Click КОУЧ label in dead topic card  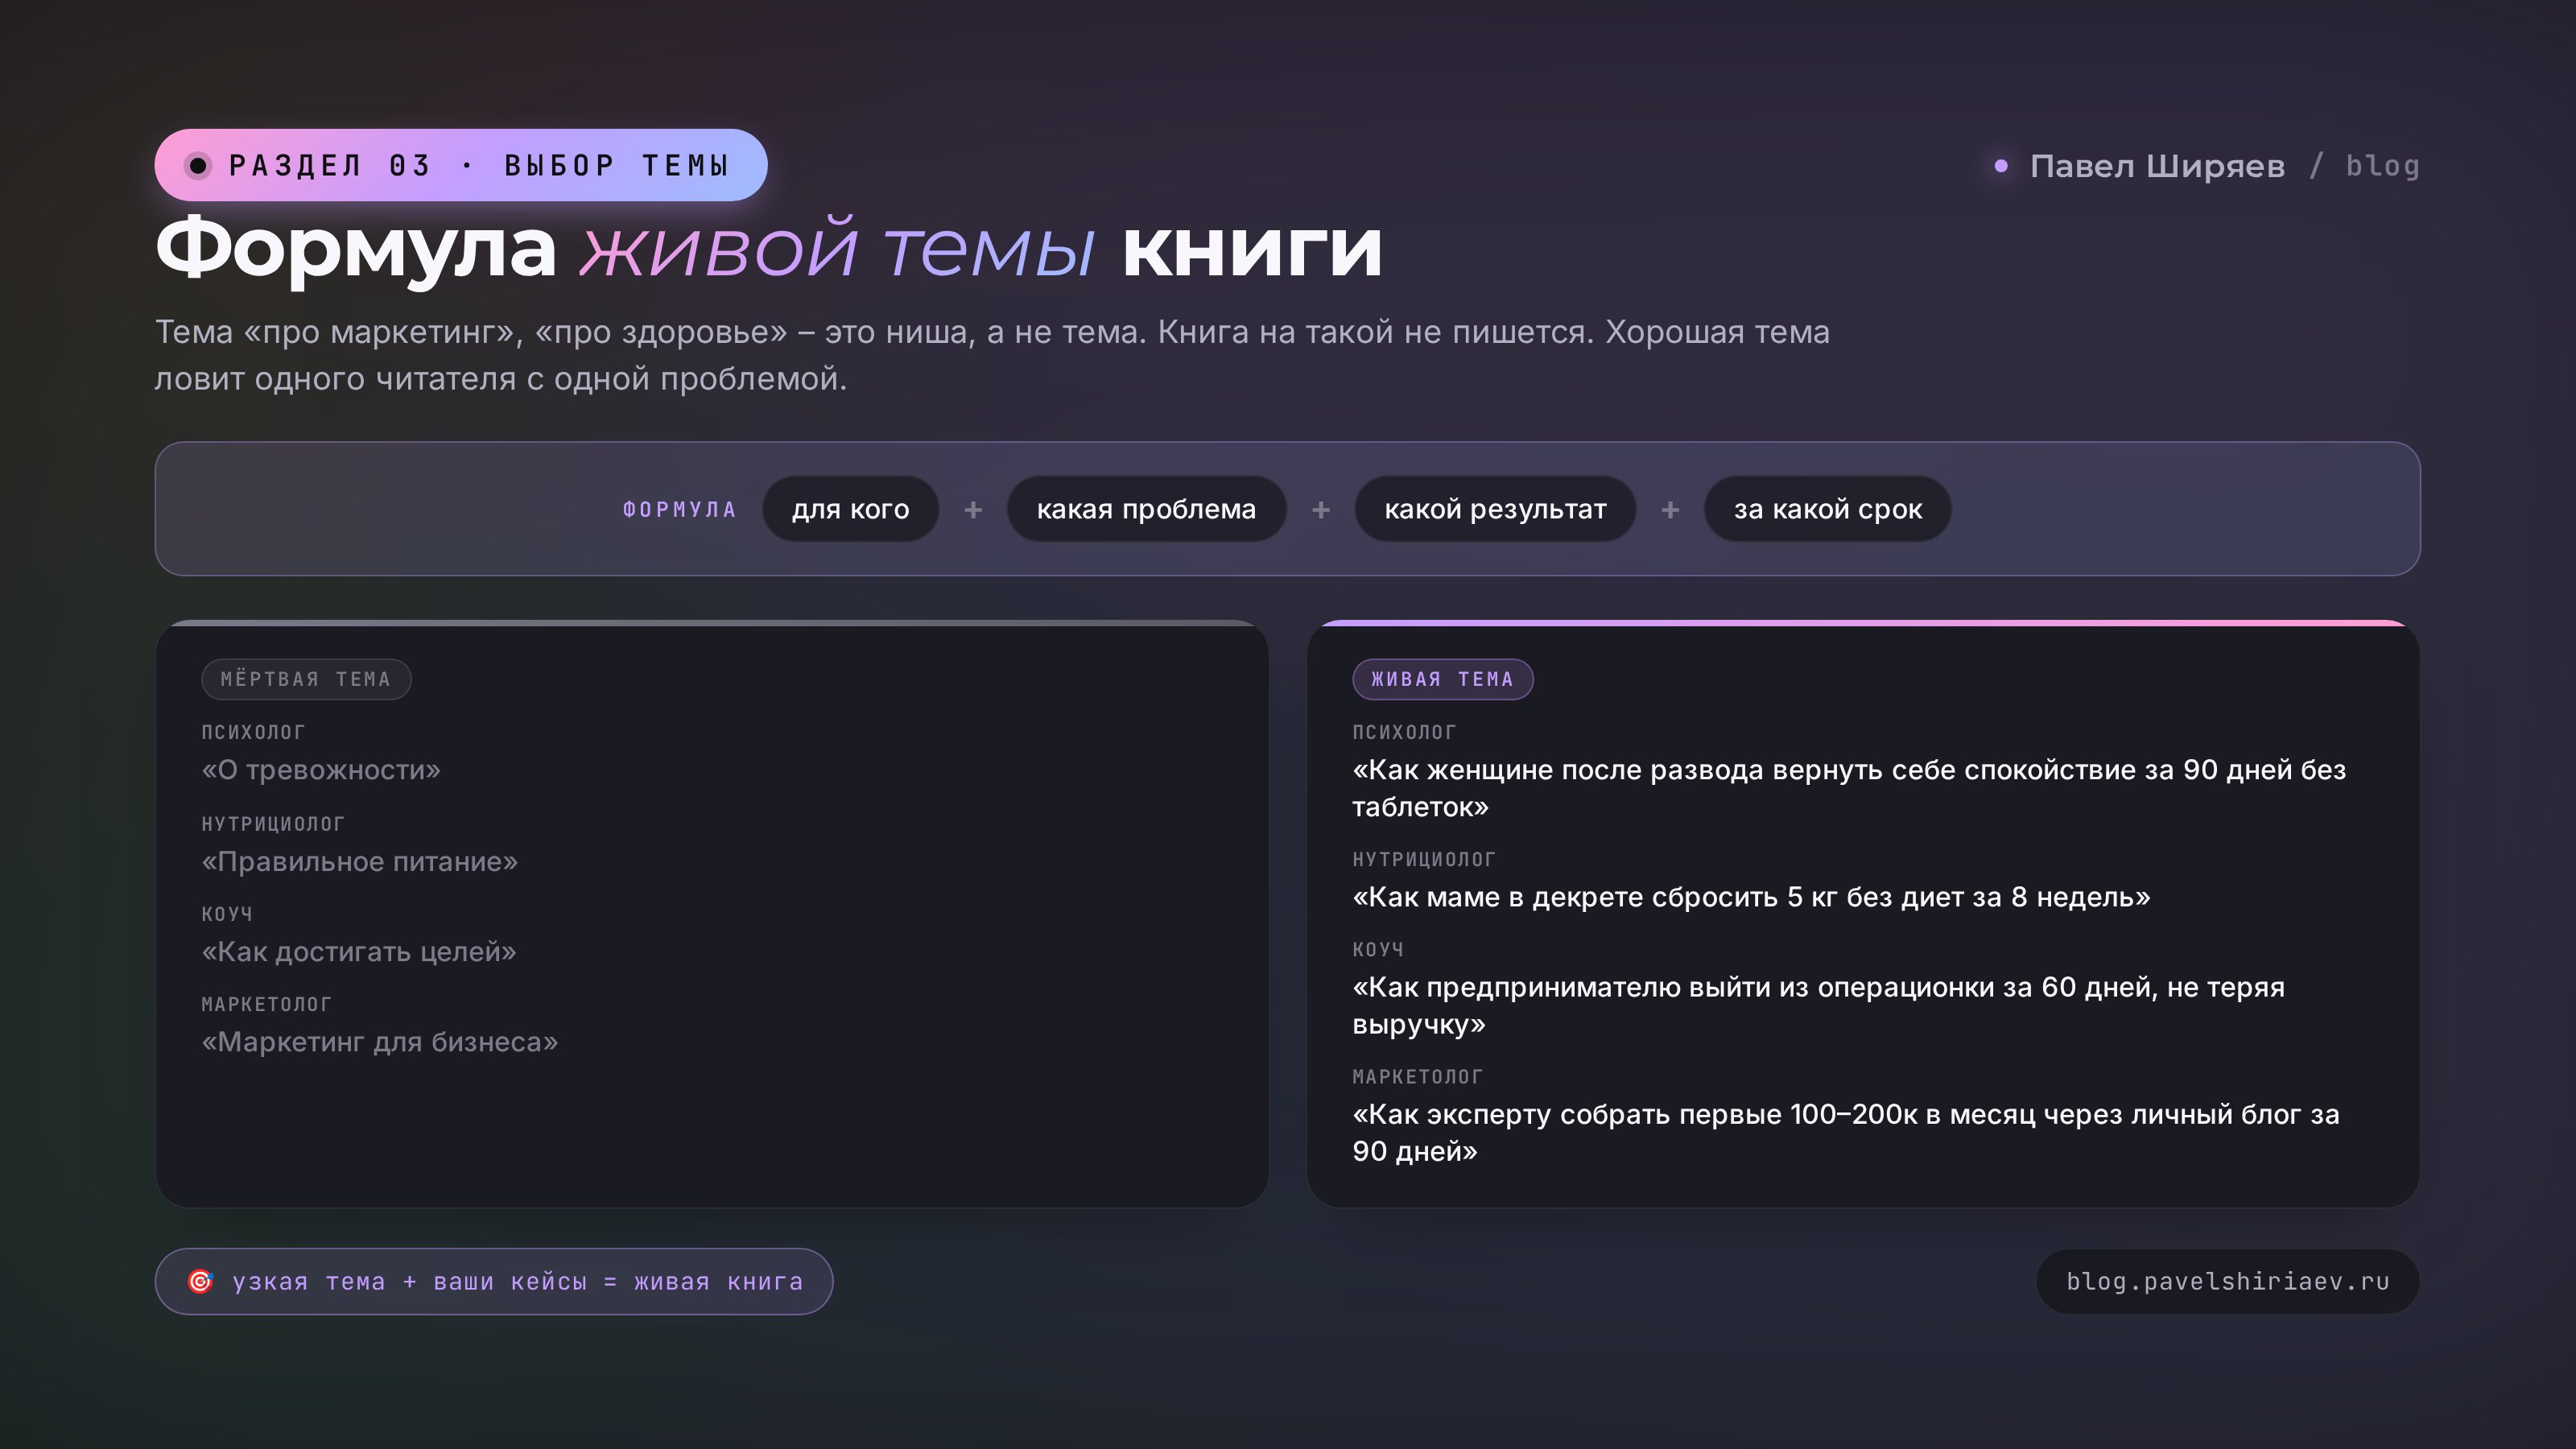point(227,914)
